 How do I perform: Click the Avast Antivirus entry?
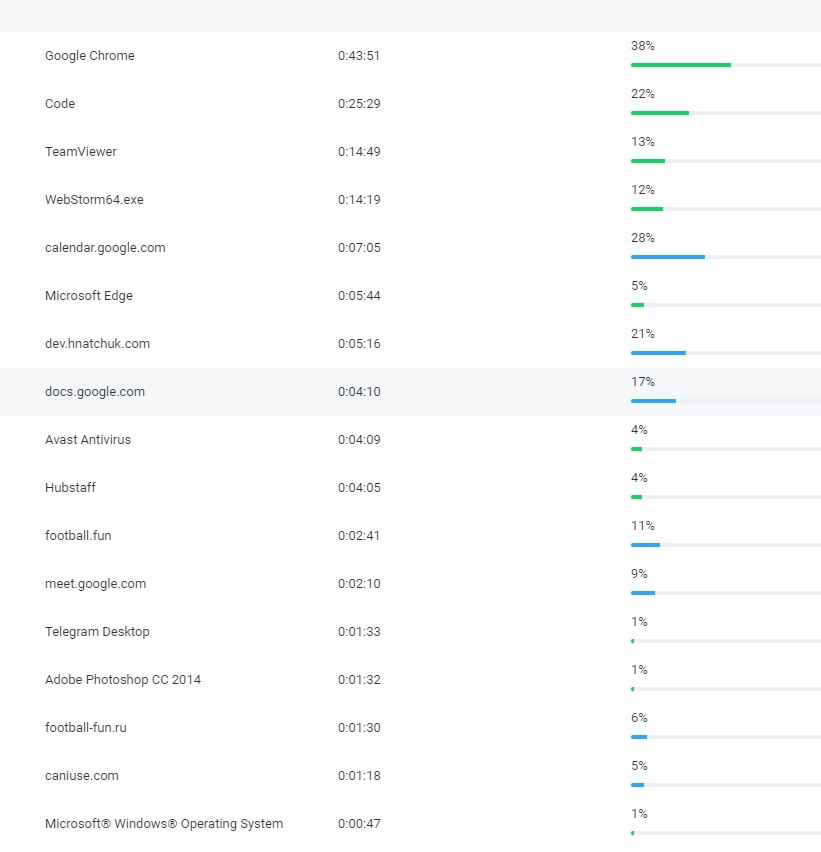coord(87,440)
